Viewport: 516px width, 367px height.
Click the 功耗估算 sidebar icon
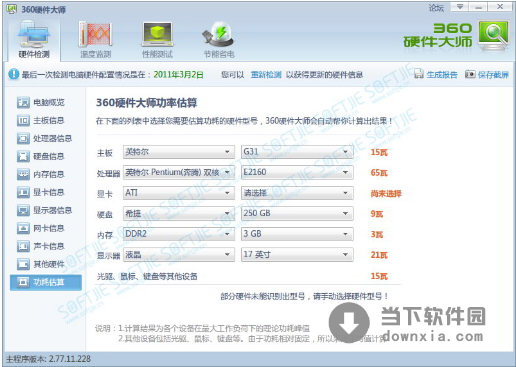pos(23,282)
